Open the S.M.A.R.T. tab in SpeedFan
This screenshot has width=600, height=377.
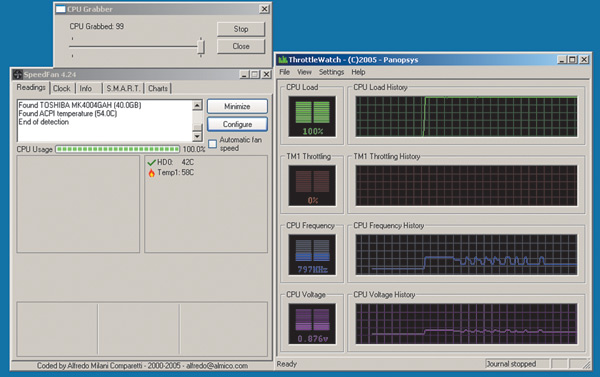click(123, 88)
